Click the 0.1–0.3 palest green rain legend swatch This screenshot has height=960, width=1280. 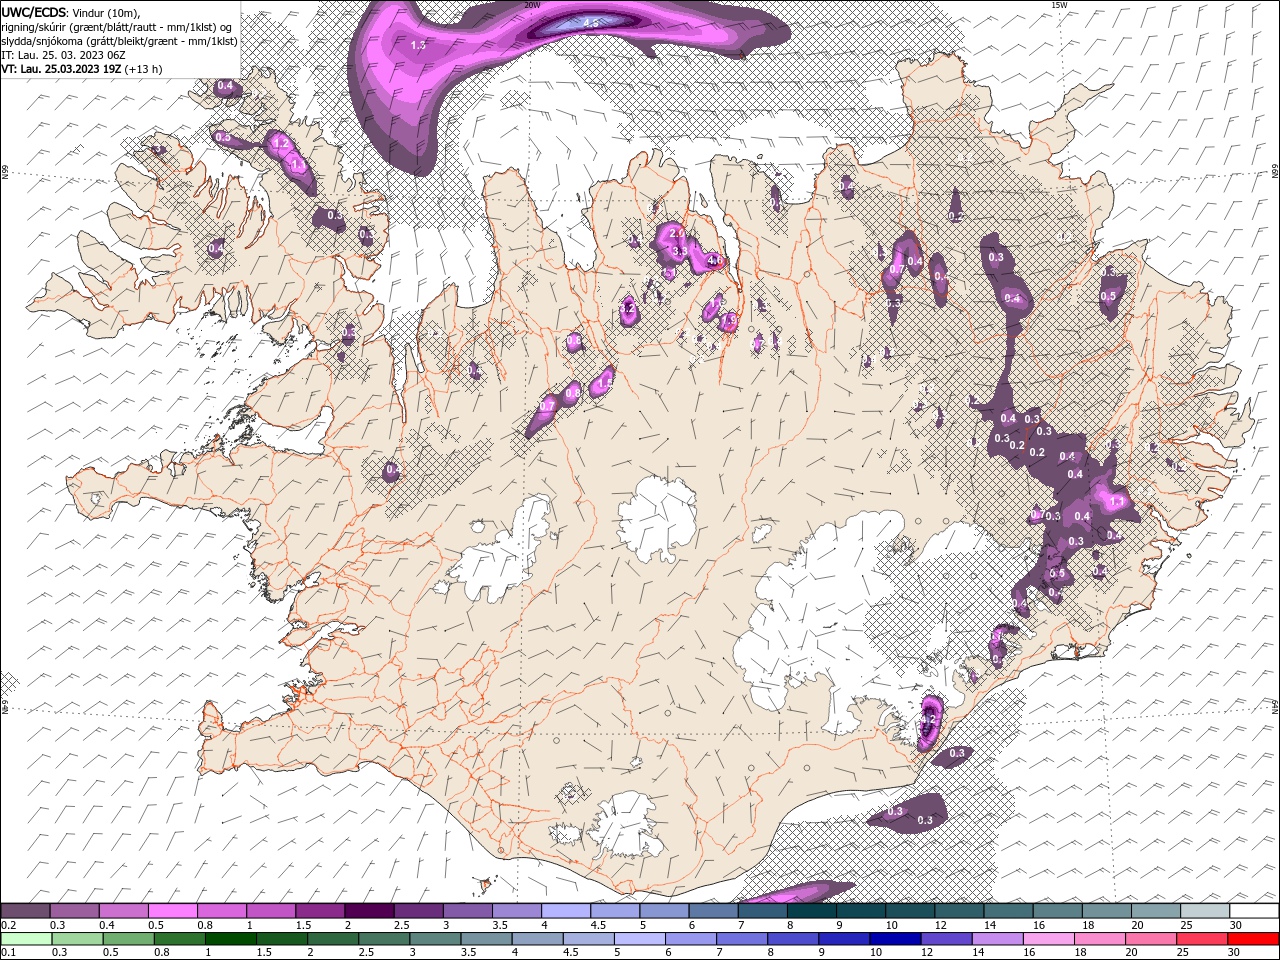(26, 939)
